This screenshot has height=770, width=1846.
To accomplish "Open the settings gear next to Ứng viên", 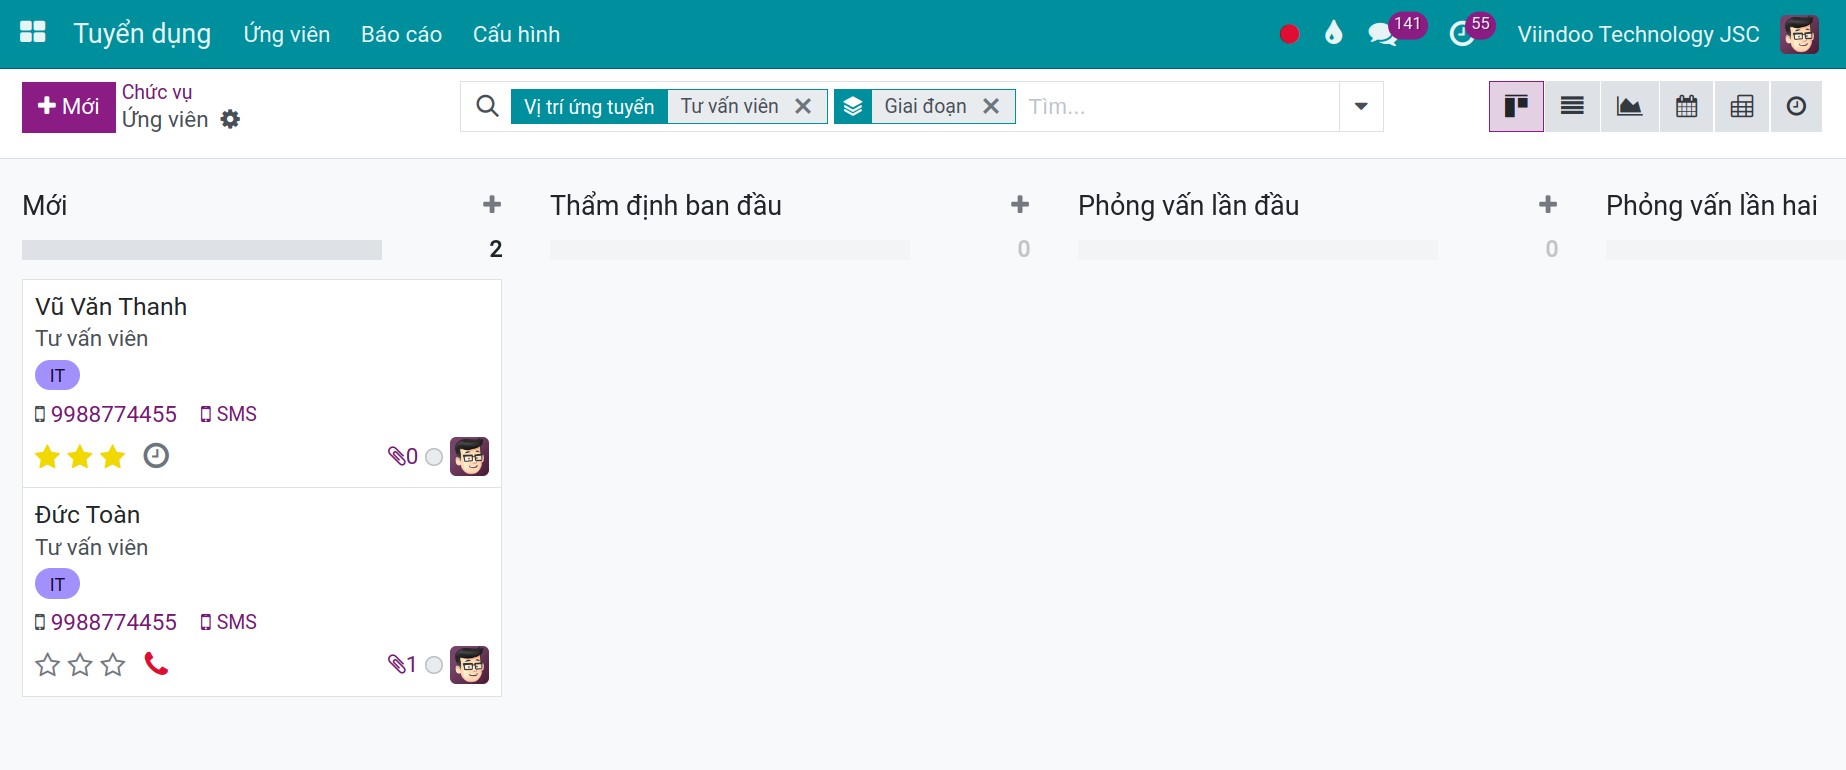I will pos(230,119).
